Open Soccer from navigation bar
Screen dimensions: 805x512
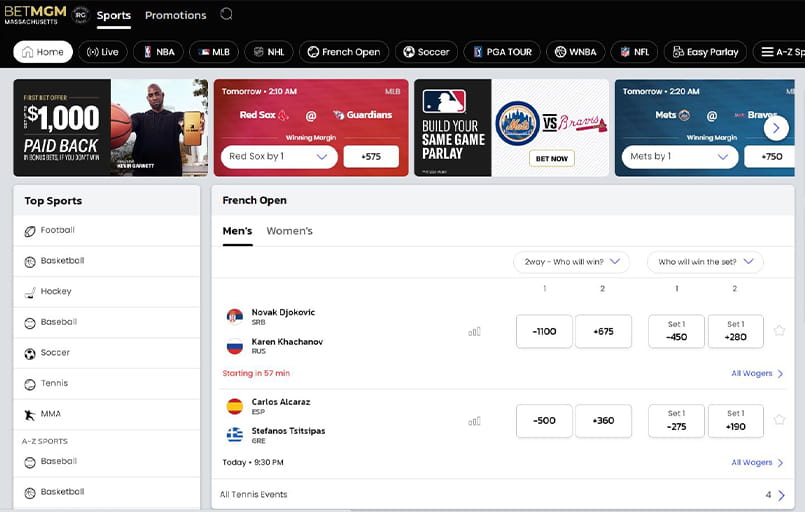pos(426,52)
